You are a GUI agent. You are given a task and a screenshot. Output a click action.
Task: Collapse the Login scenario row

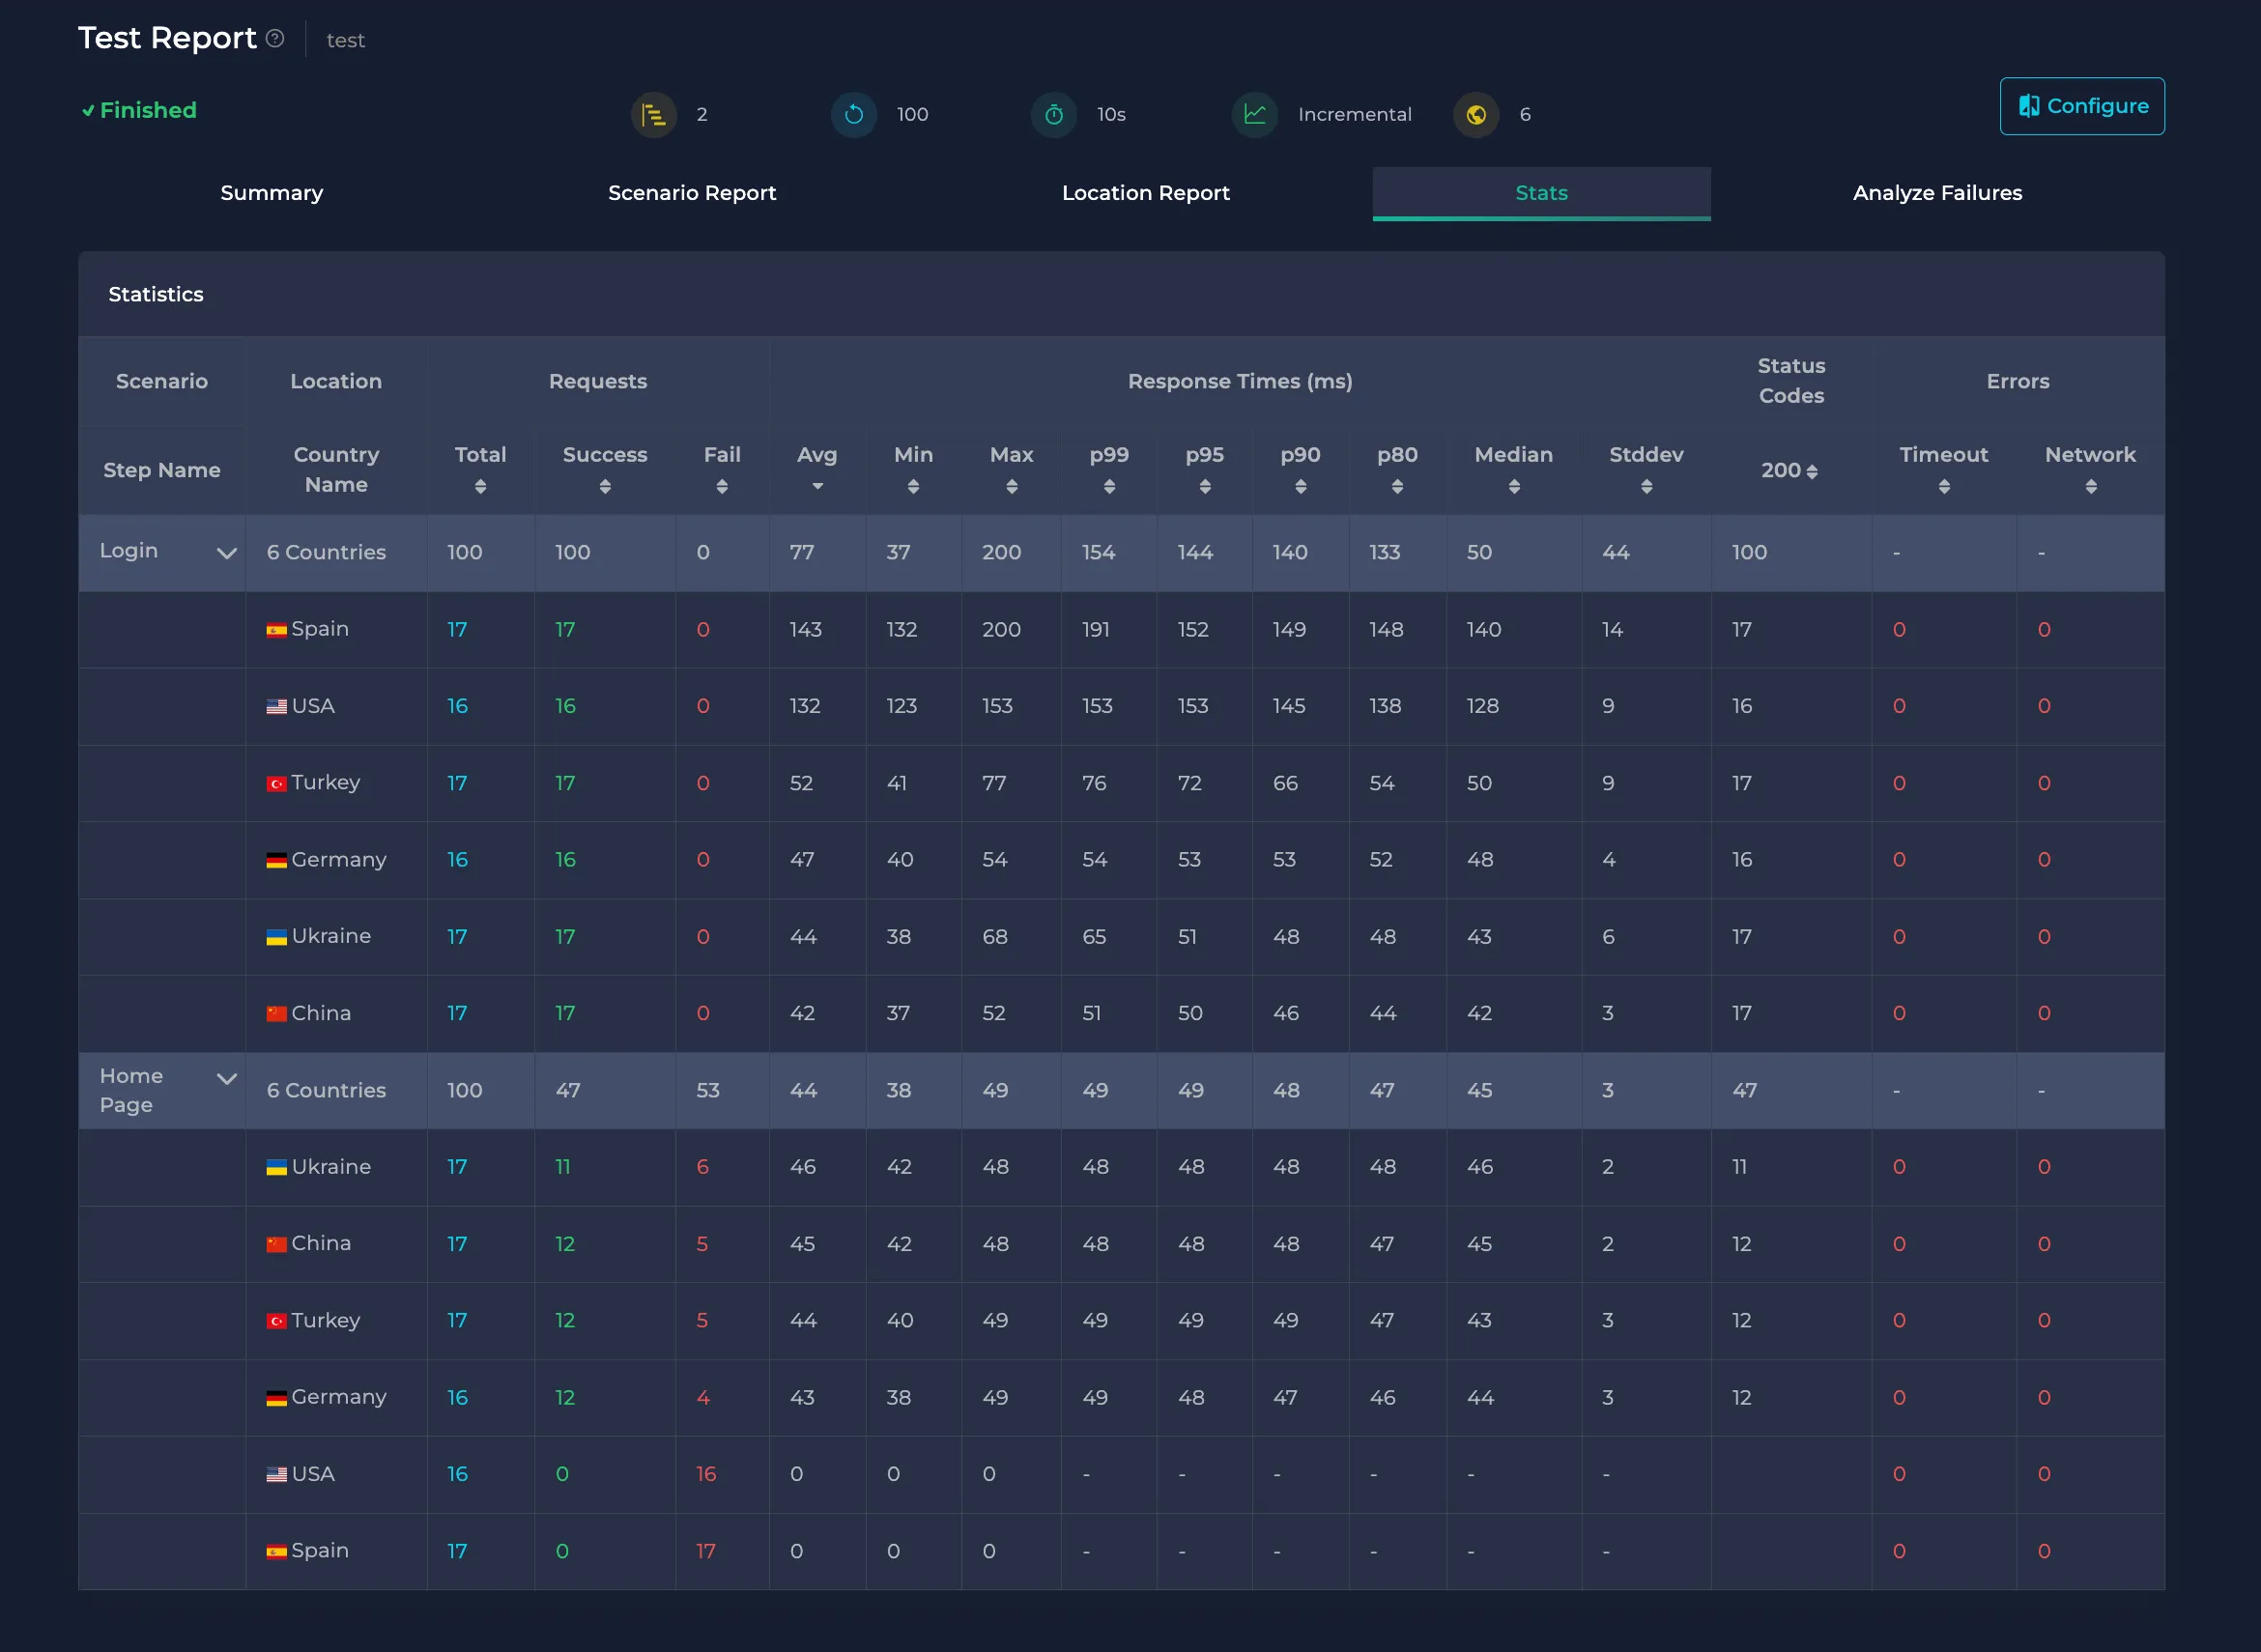point(227,553)
